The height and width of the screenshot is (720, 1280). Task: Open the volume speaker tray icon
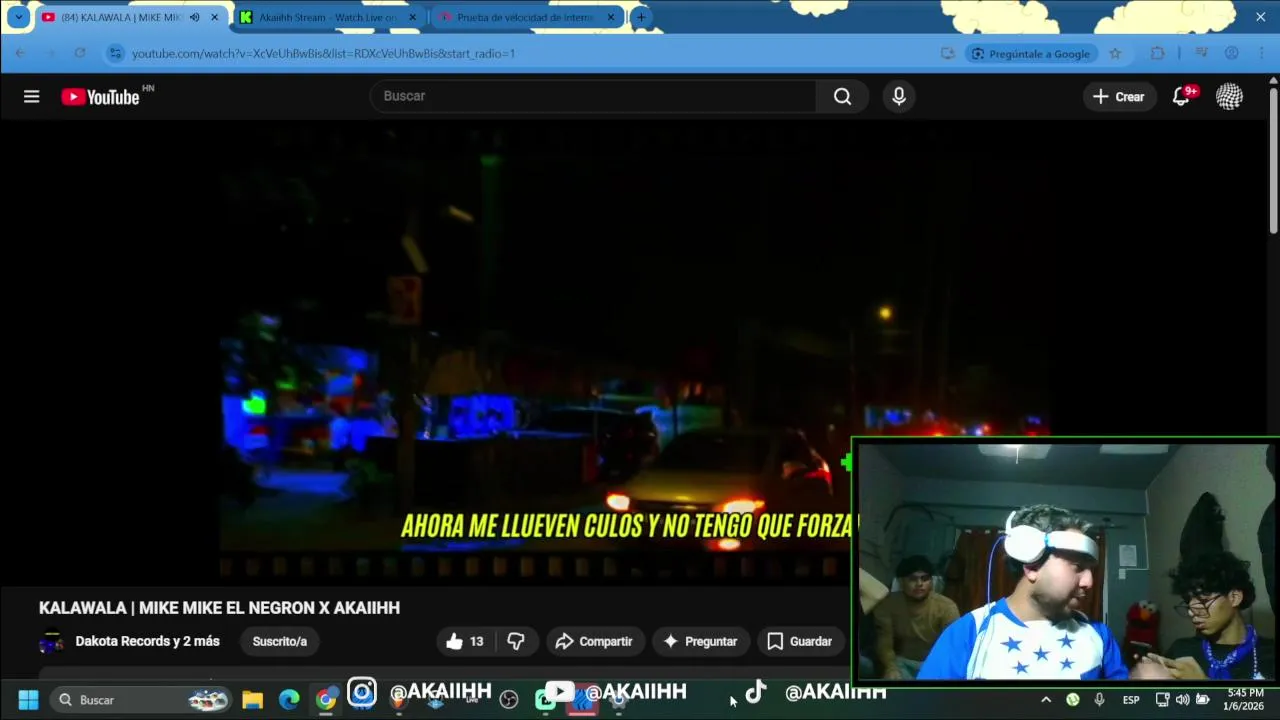[x=1182, y=700]
